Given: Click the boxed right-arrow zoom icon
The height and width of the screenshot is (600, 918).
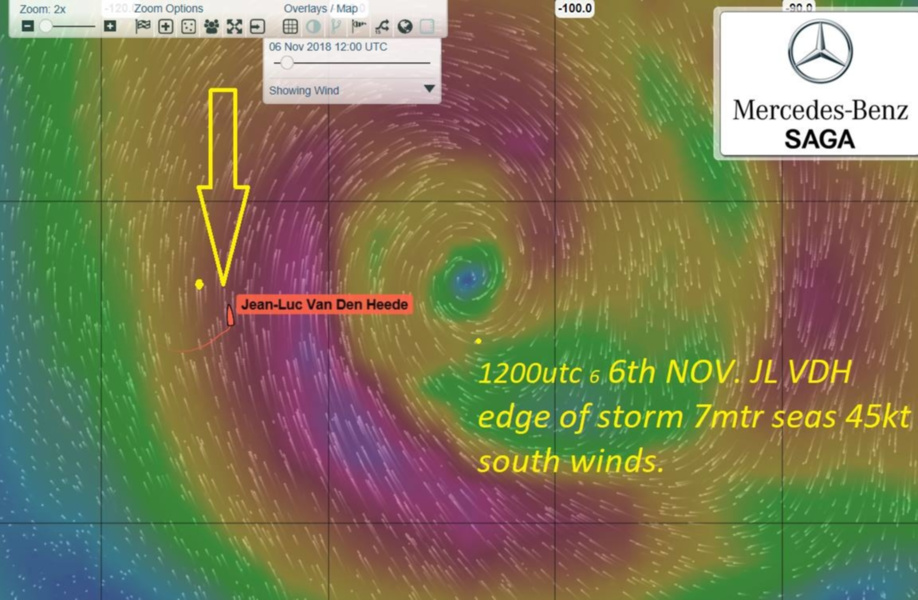Looking at the screenshot, I should tap(257, 26).
